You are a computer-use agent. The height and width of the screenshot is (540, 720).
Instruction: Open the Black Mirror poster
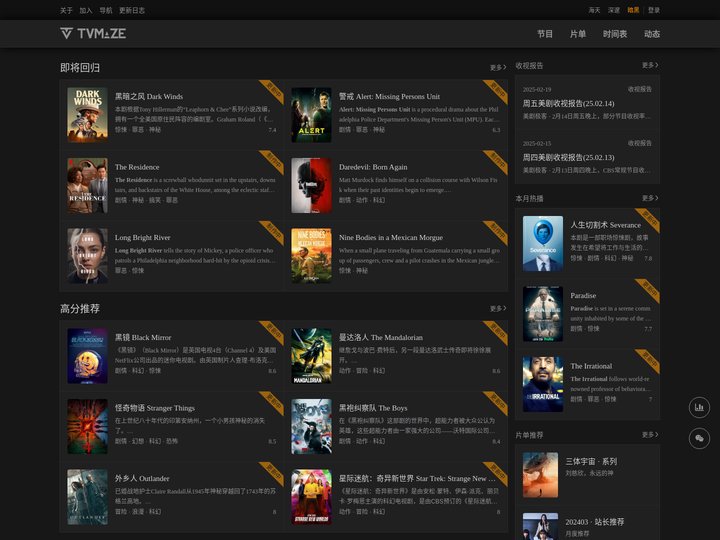point(87,356)
